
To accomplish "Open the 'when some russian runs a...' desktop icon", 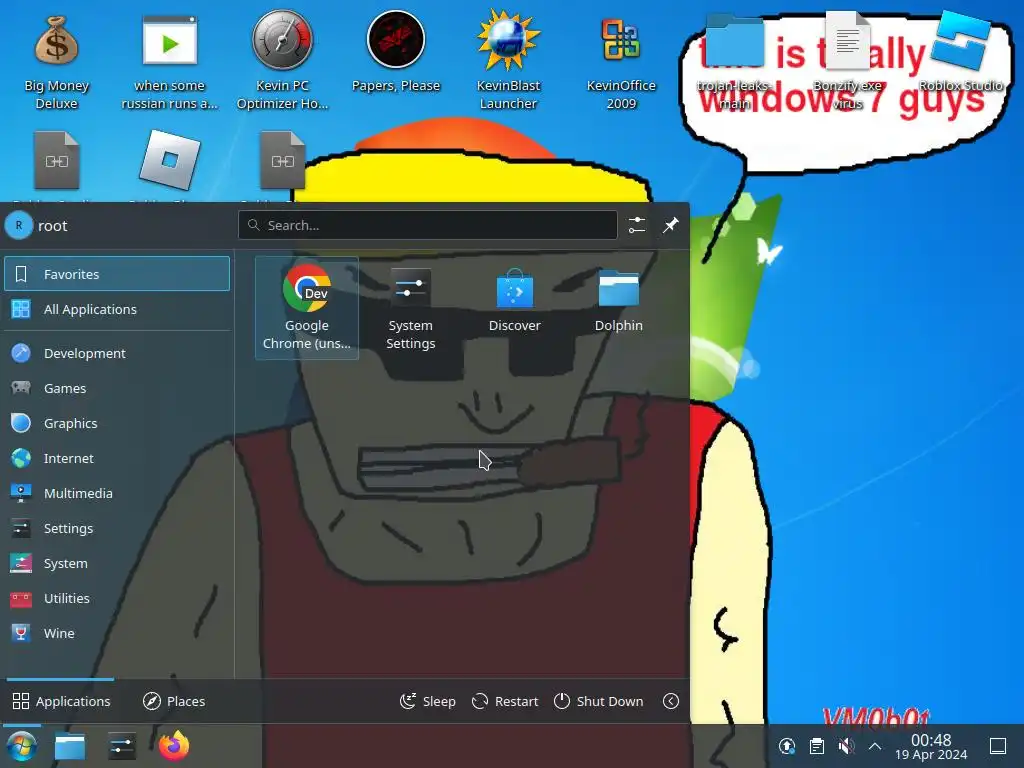I will click(x=169, y=60).
